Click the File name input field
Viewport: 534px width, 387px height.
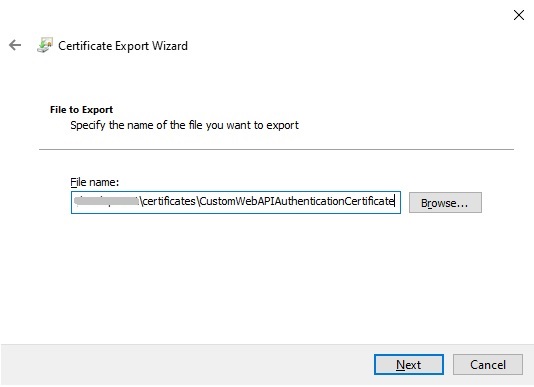point(236,202)
